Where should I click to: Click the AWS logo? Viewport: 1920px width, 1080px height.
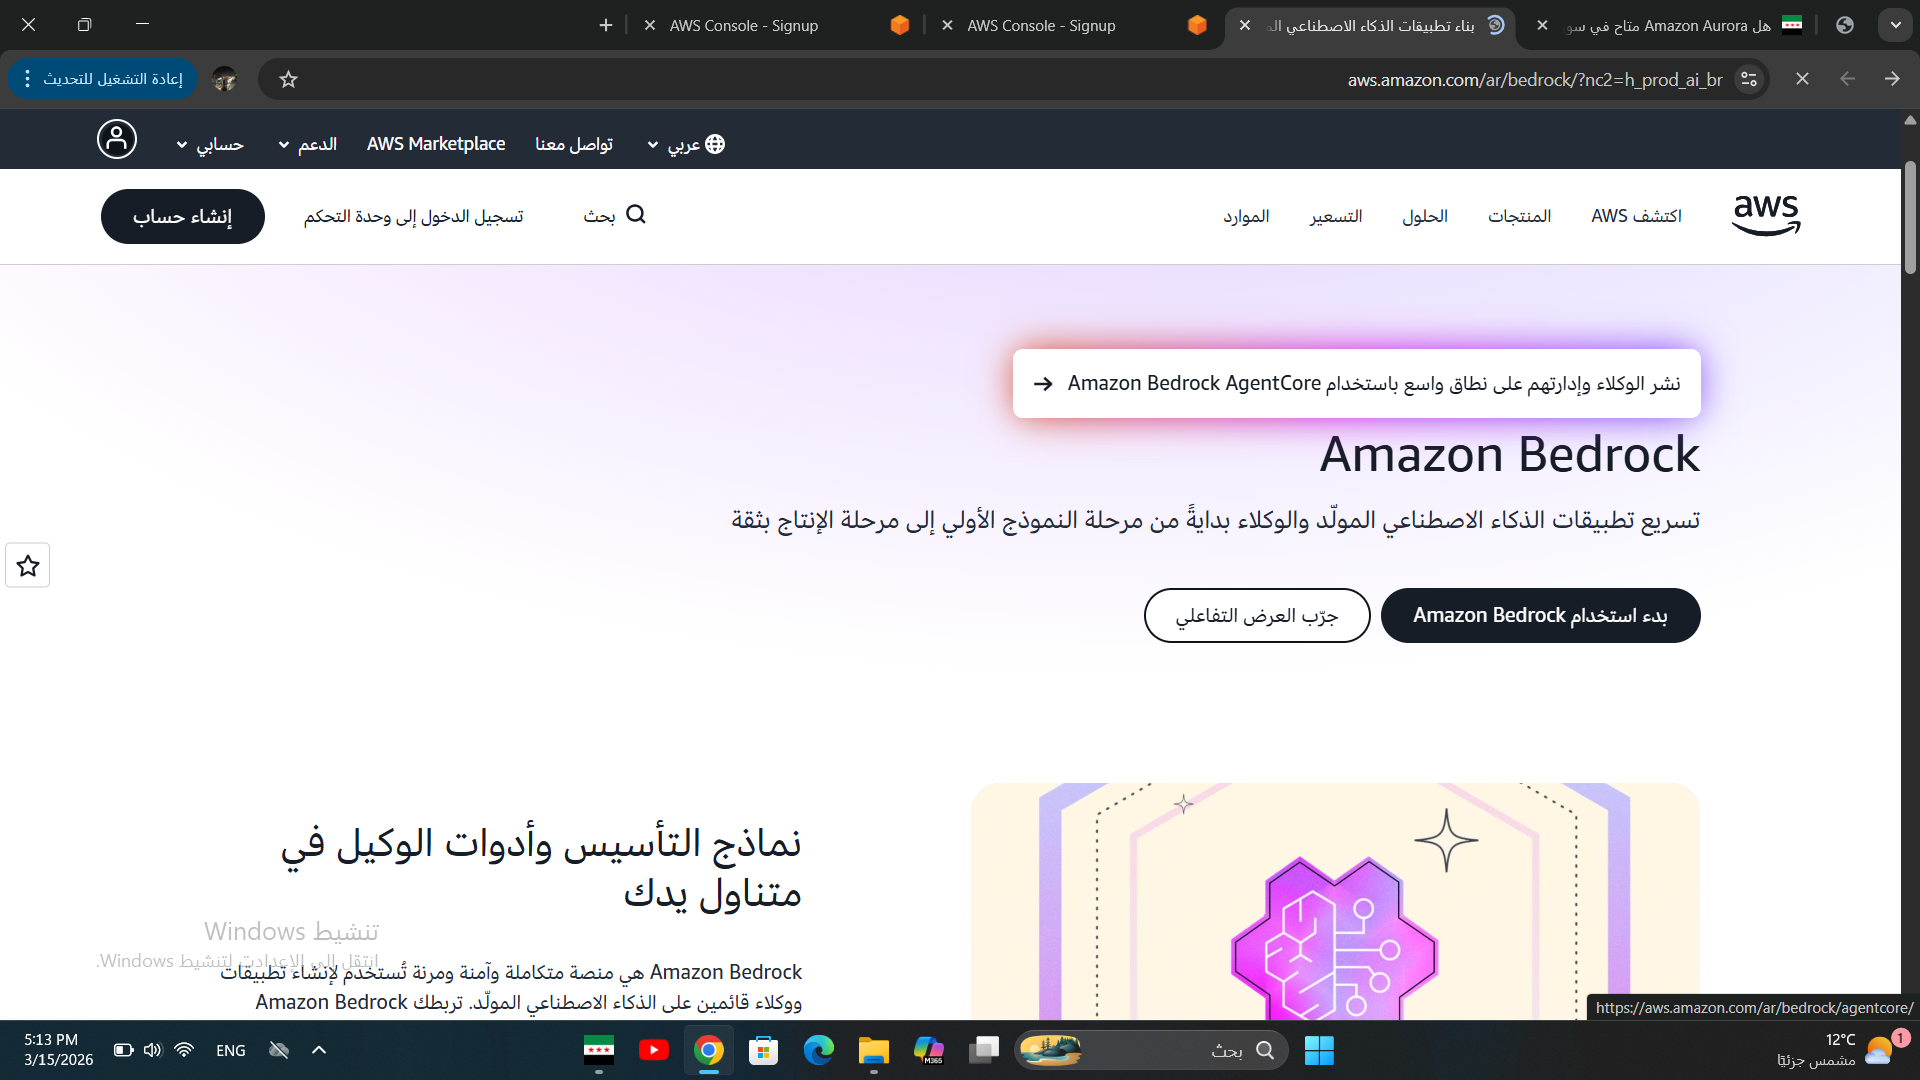pos(1766,215)
